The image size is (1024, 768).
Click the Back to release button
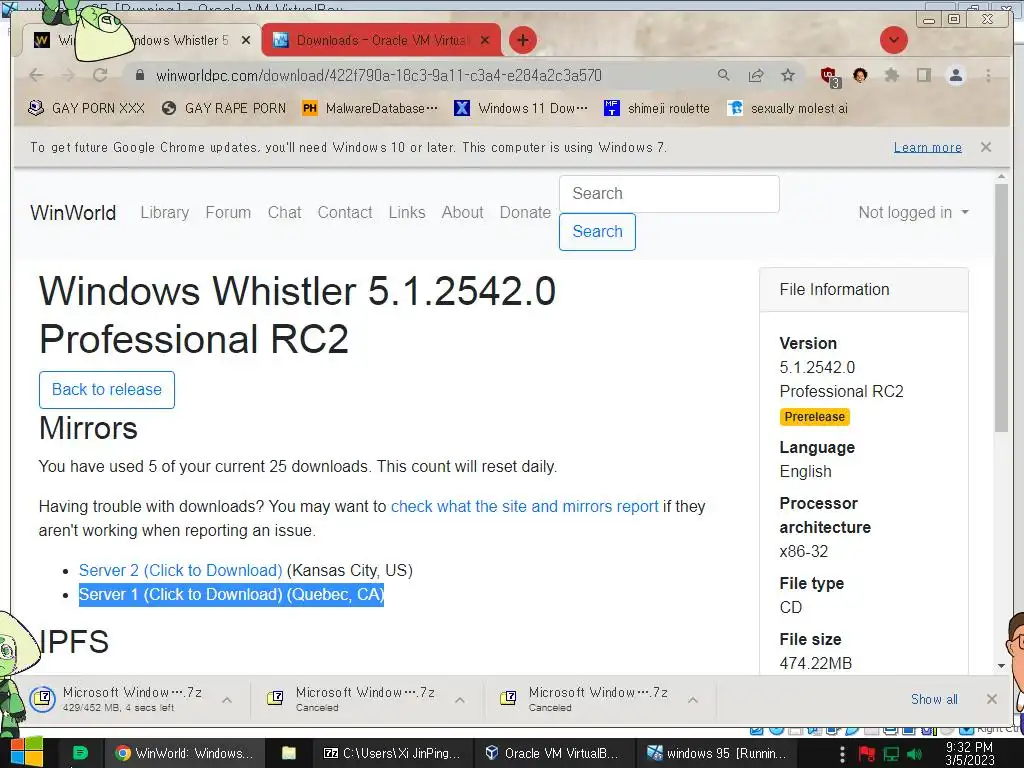pyautogui.click(x=106, y=390)
